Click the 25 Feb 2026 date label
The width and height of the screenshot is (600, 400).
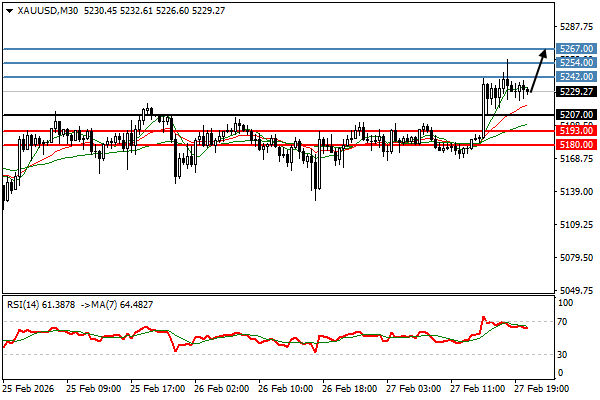(x=30, y=386)
